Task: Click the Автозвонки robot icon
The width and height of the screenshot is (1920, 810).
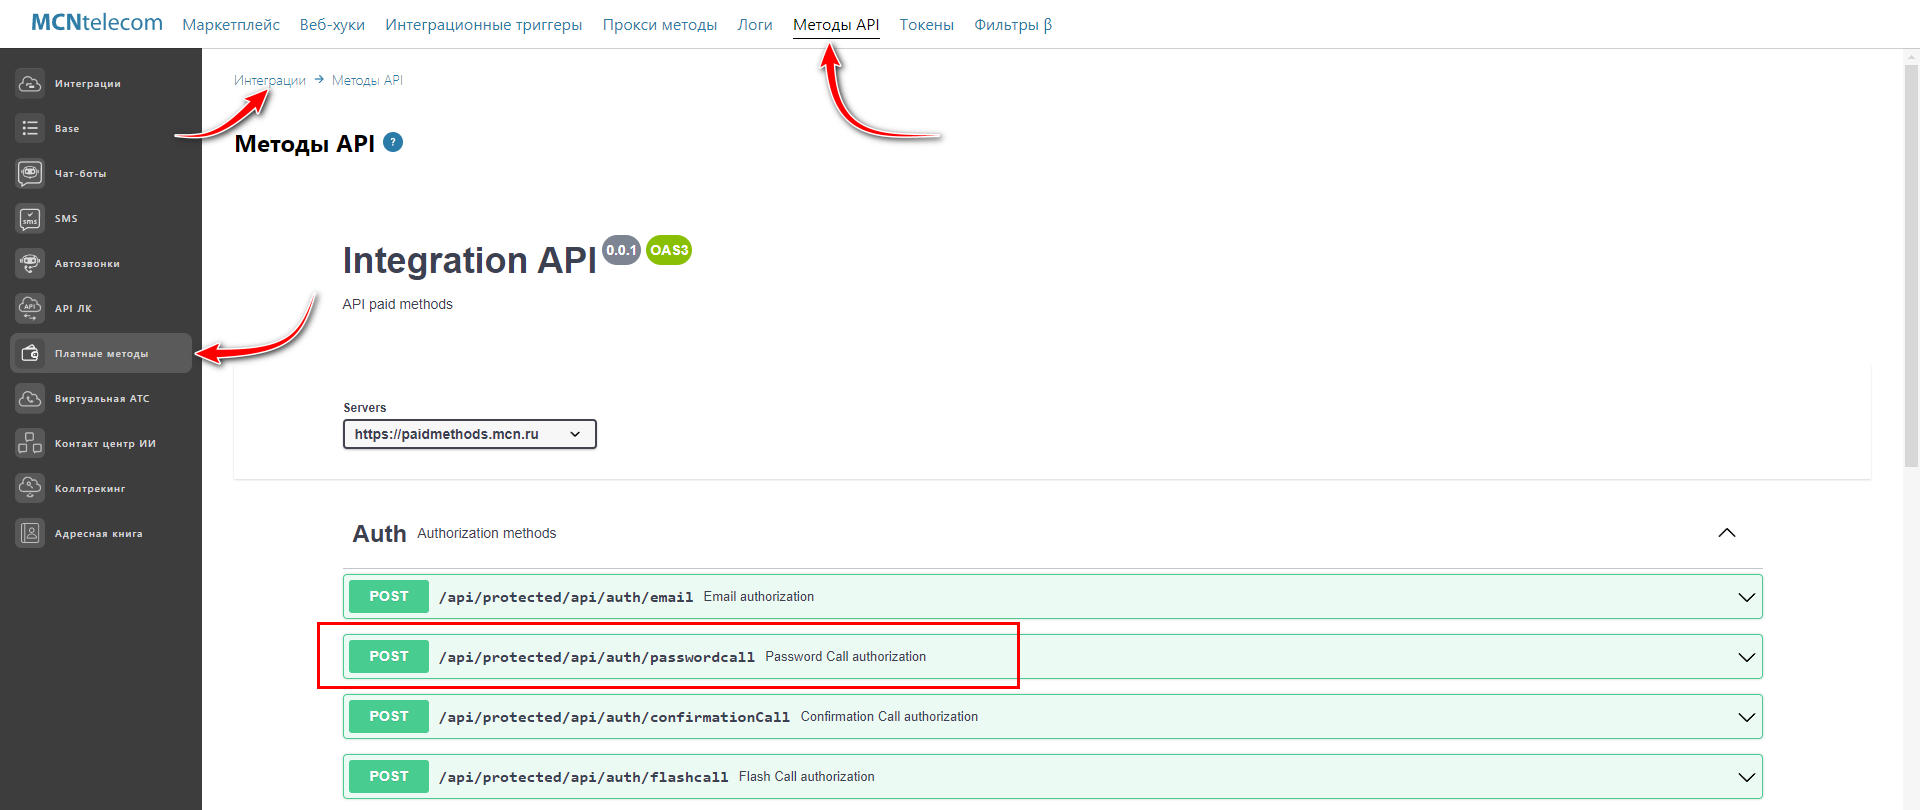Action: click(x=30, y=264)
